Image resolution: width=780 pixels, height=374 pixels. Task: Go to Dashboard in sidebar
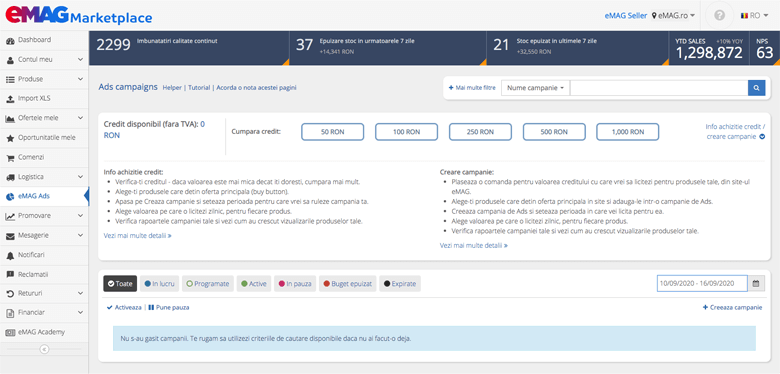click(x=44, y=40)
